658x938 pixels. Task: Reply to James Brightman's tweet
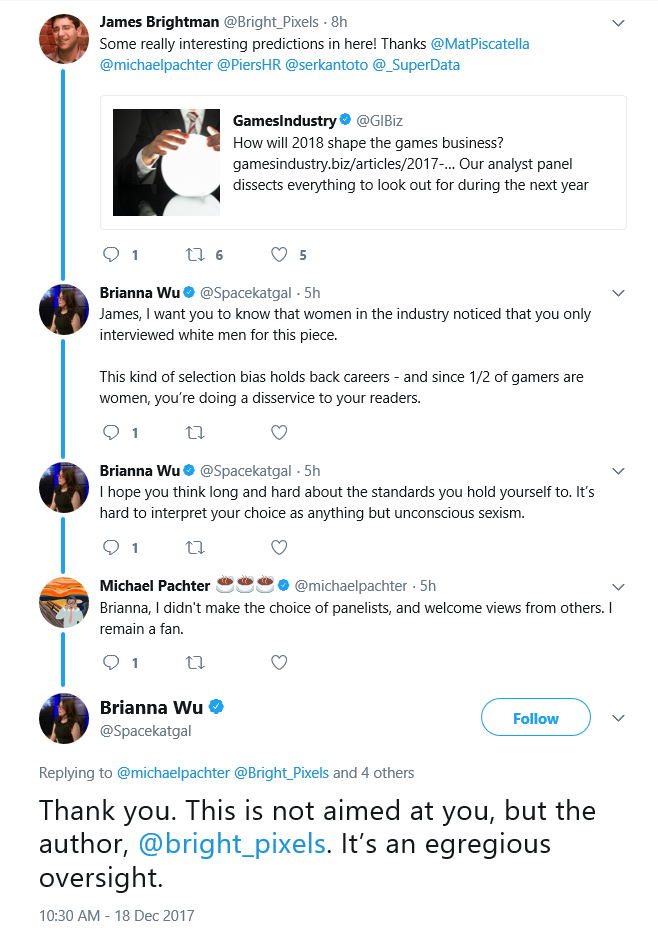[x=111, y=255]
